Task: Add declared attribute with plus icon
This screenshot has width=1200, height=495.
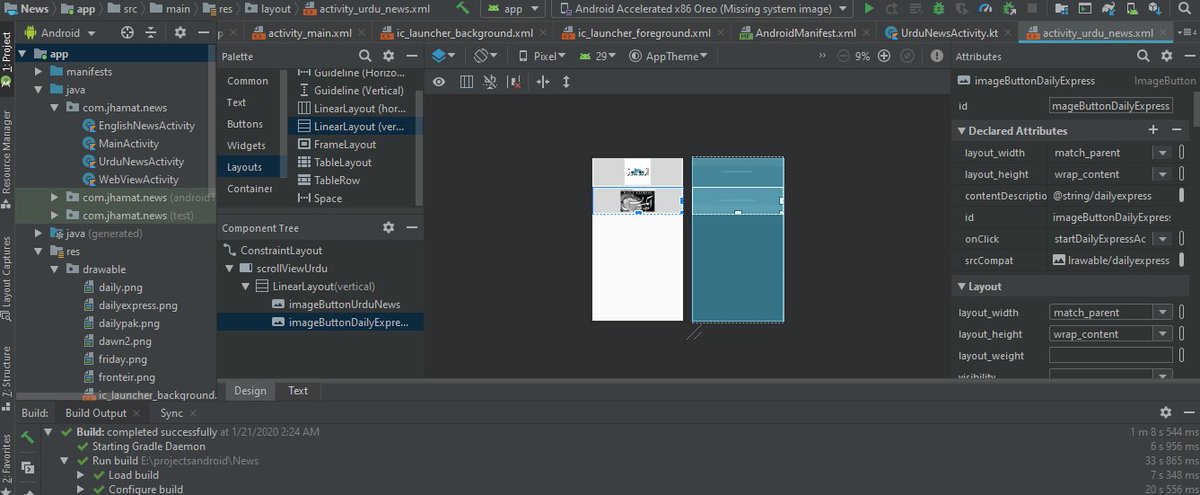Action: click(1152, 130)
